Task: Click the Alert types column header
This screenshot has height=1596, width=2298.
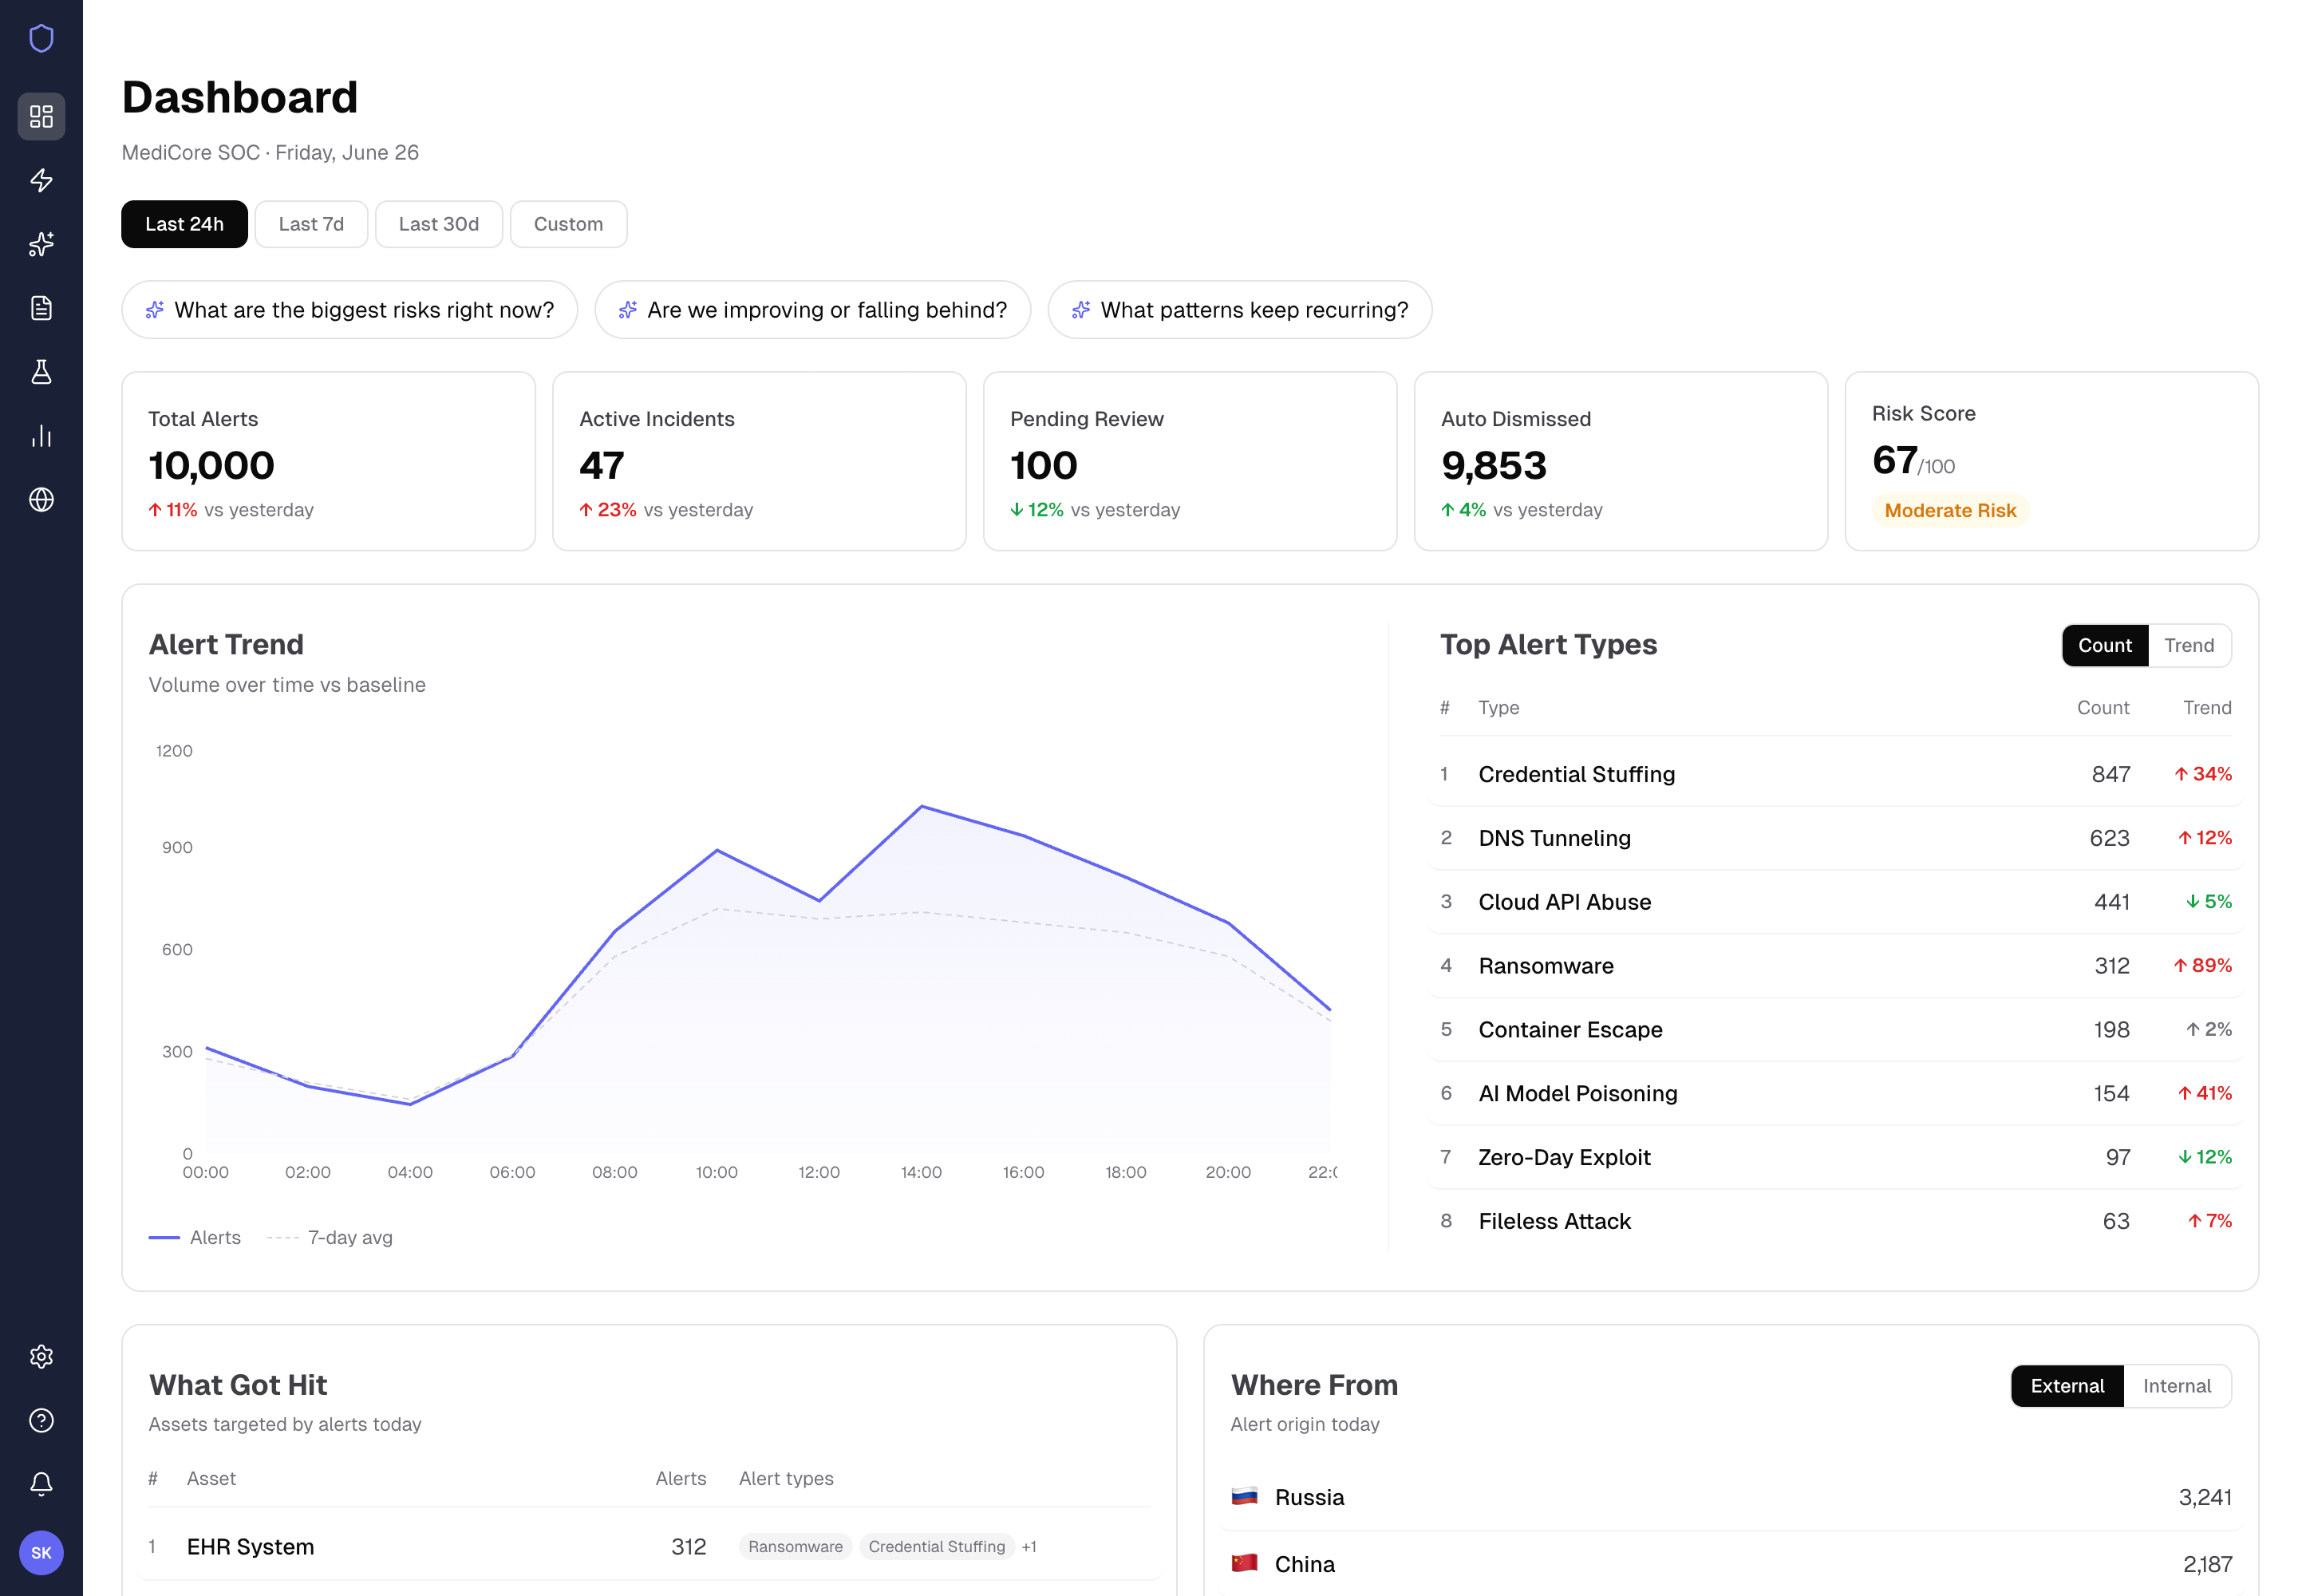Action: click(786, 1478)
